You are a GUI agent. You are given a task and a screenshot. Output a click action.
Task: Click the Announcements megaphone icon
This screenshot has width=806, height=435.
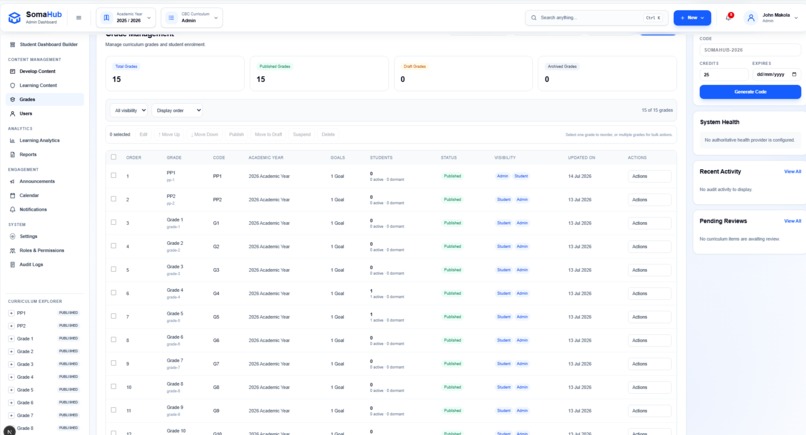pos(13,182)
